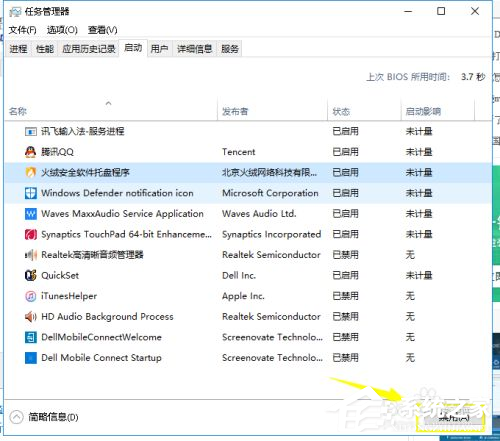Switch to the 性能 tab
Viewport: 500px width, 441px height.
tap(45, 49)
